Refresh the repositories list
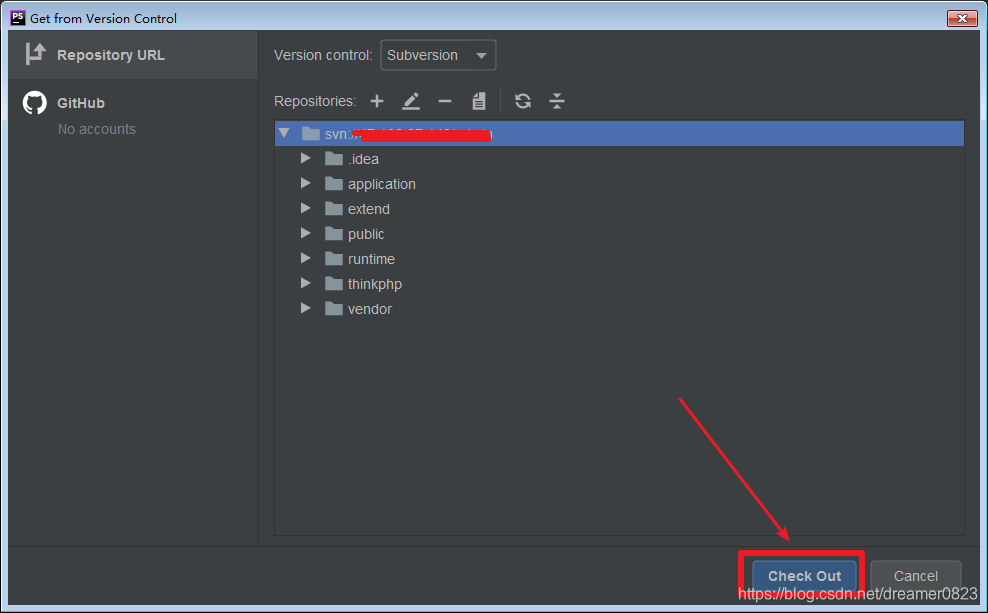988x613 pixels. tap(523, 101)
